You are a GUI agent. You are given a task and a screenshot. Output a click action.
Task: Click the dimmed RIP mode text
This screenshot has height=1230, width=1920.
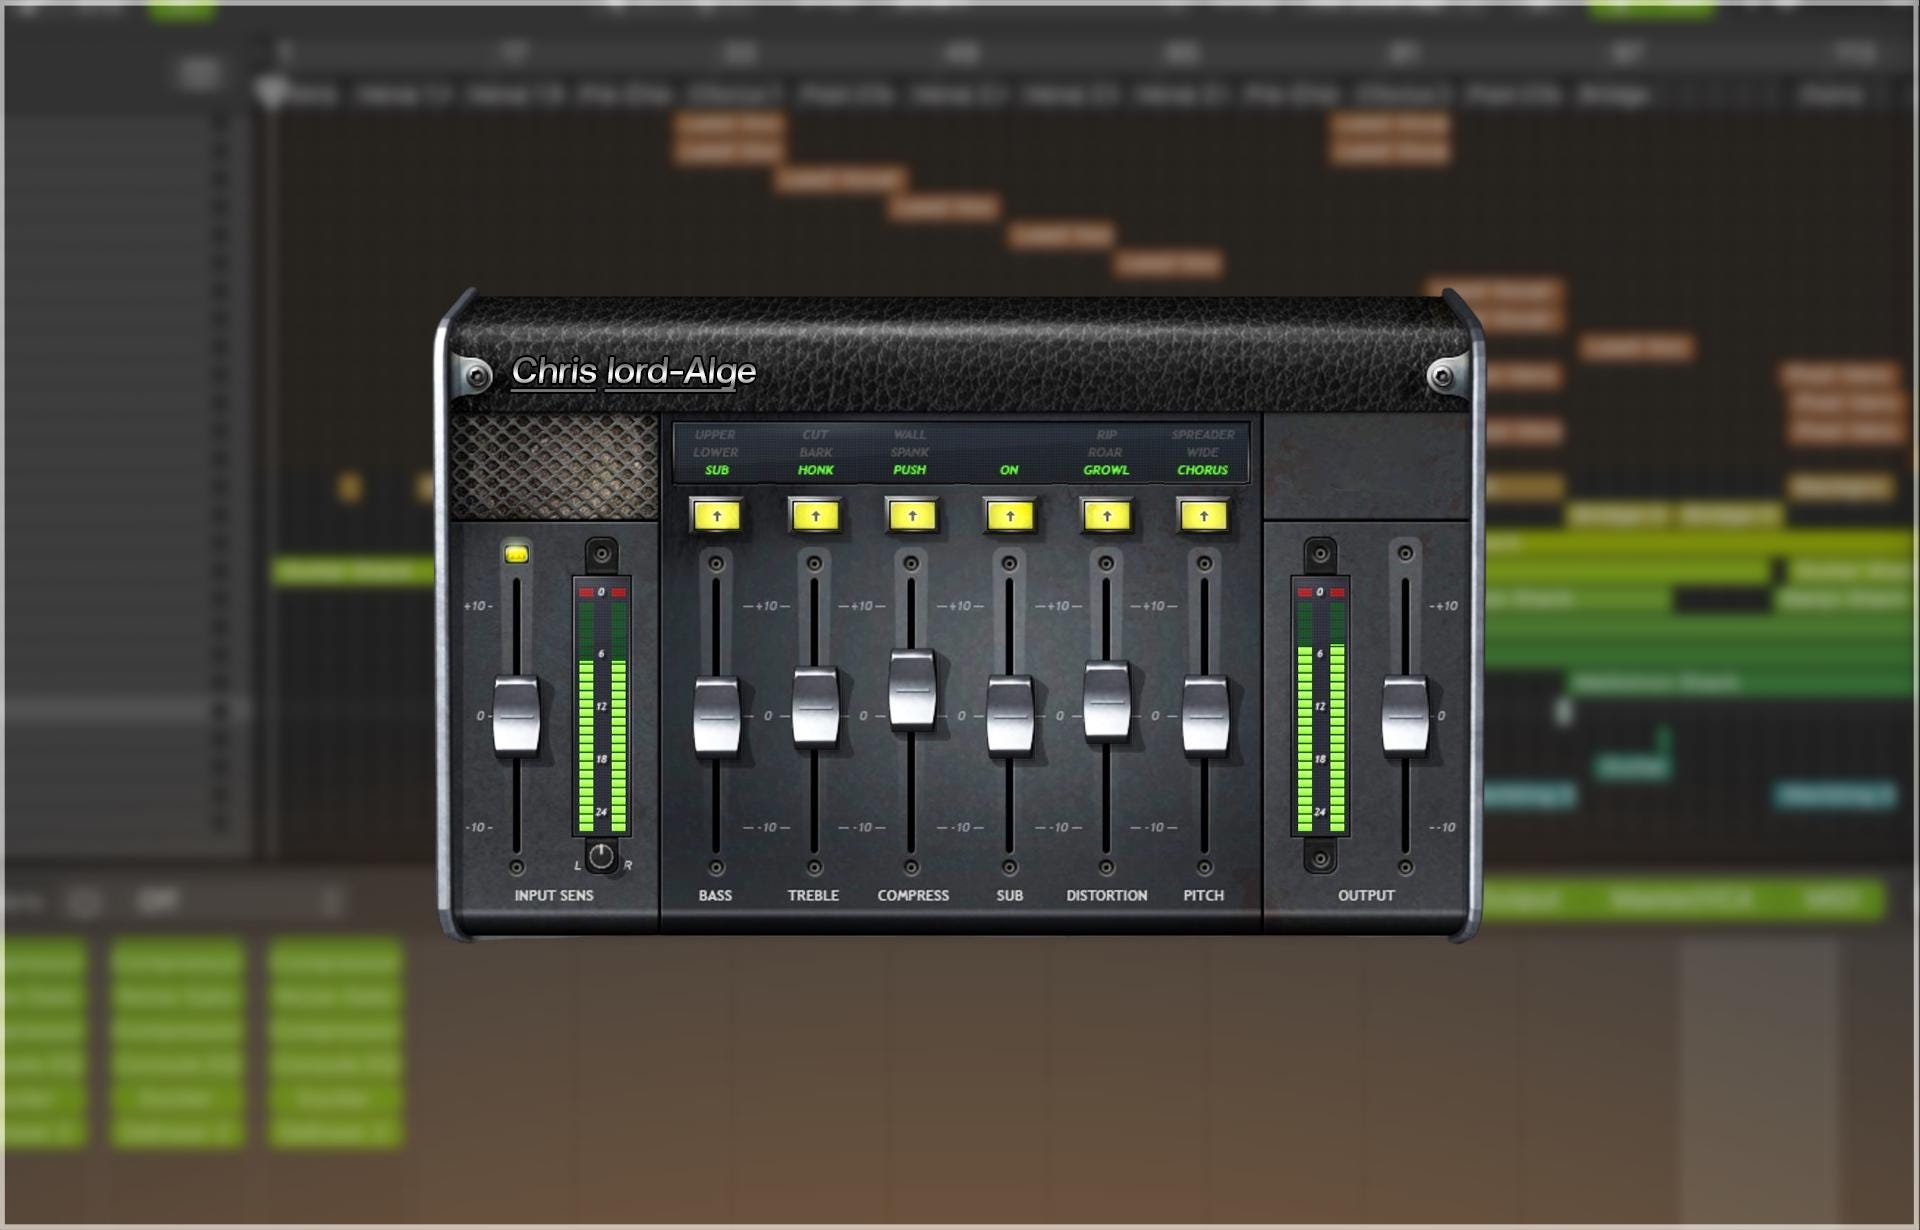pyautogui.click(x=1106, y=435)
